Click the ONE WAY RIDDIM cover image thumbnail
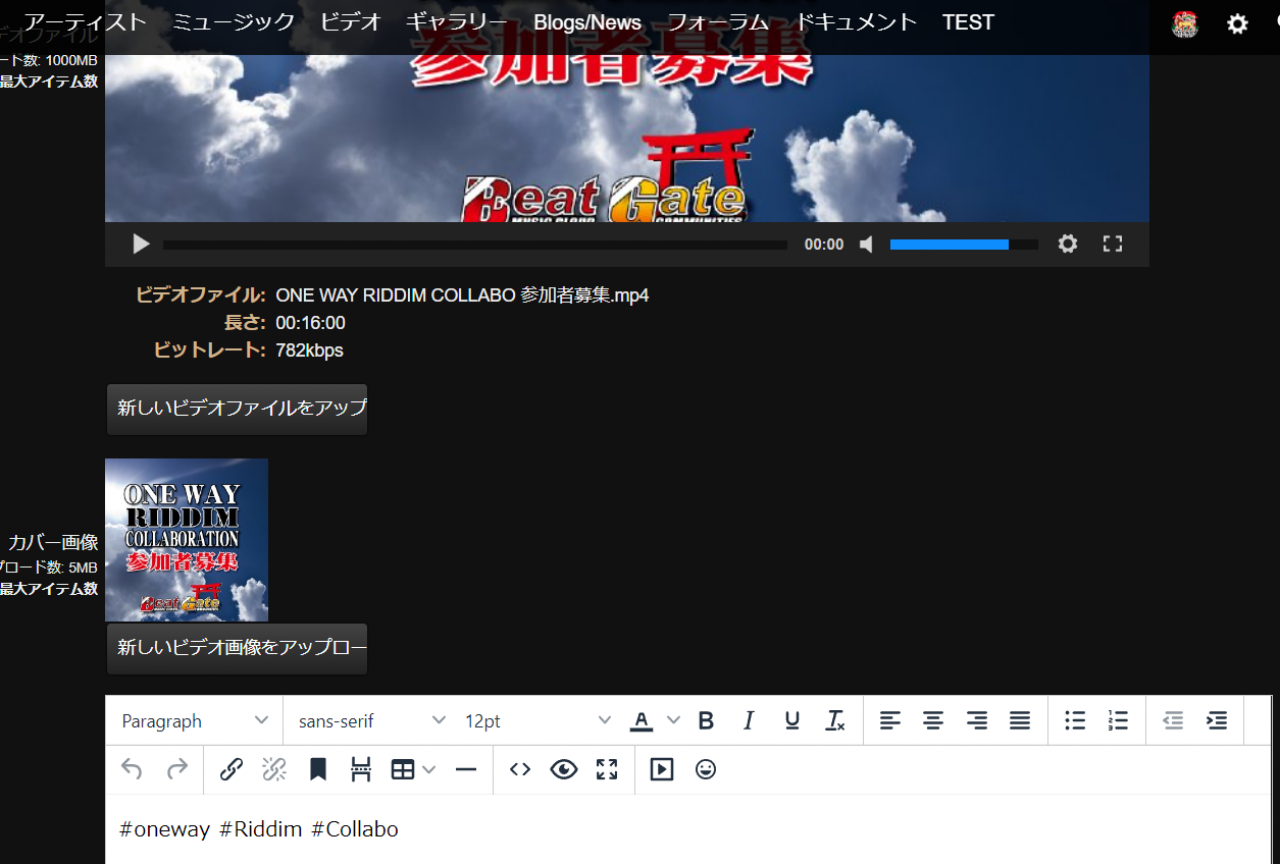Image resolution: width=1280 pixels, height=864 pixels. click(187, 540)
